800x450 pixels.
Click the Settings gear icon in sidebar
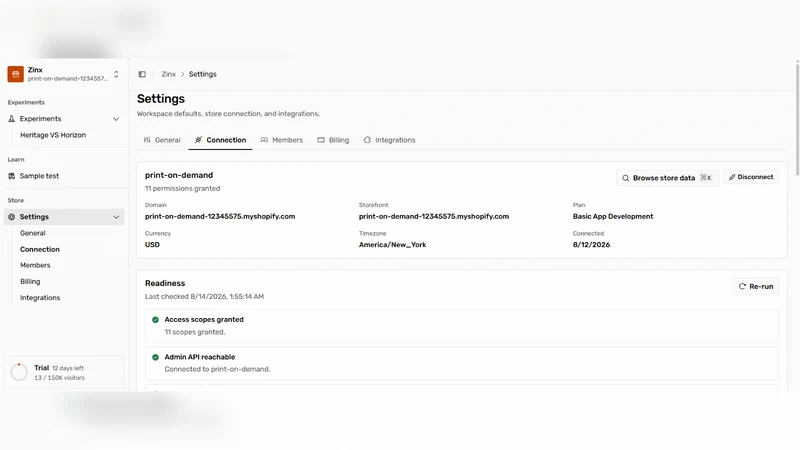(x=12, y=217)
